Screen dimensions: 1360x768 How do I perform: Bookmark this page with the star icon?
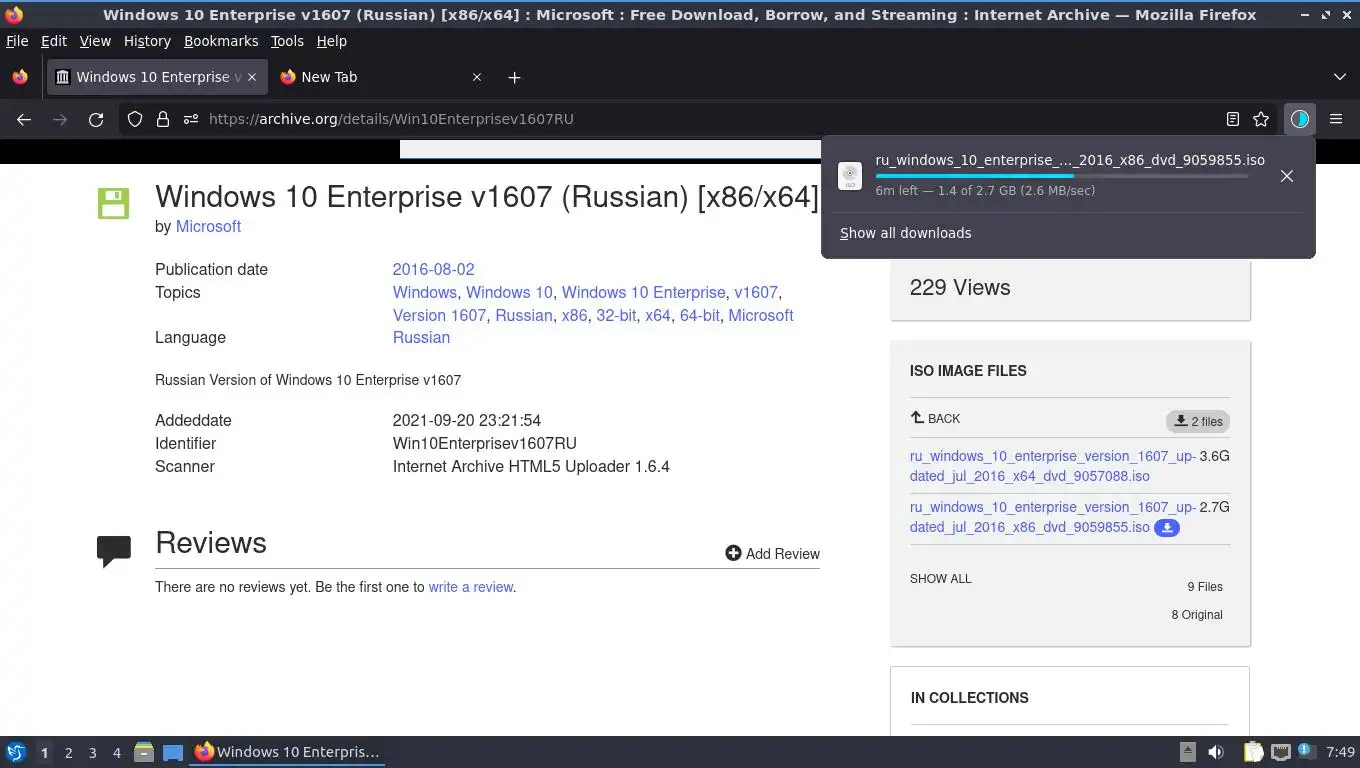pyautogui.click(x=1261, y=119)
